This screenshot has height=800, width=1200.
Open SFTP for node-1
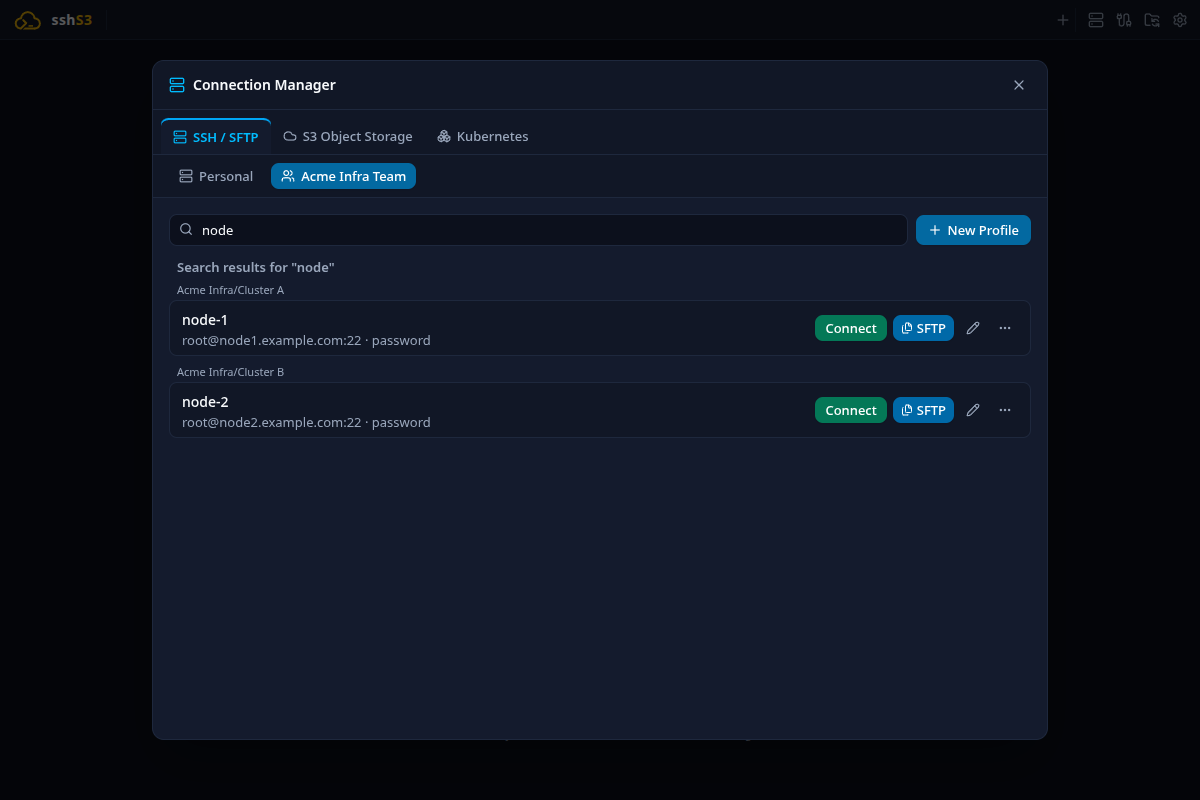[x=923, y=328]
